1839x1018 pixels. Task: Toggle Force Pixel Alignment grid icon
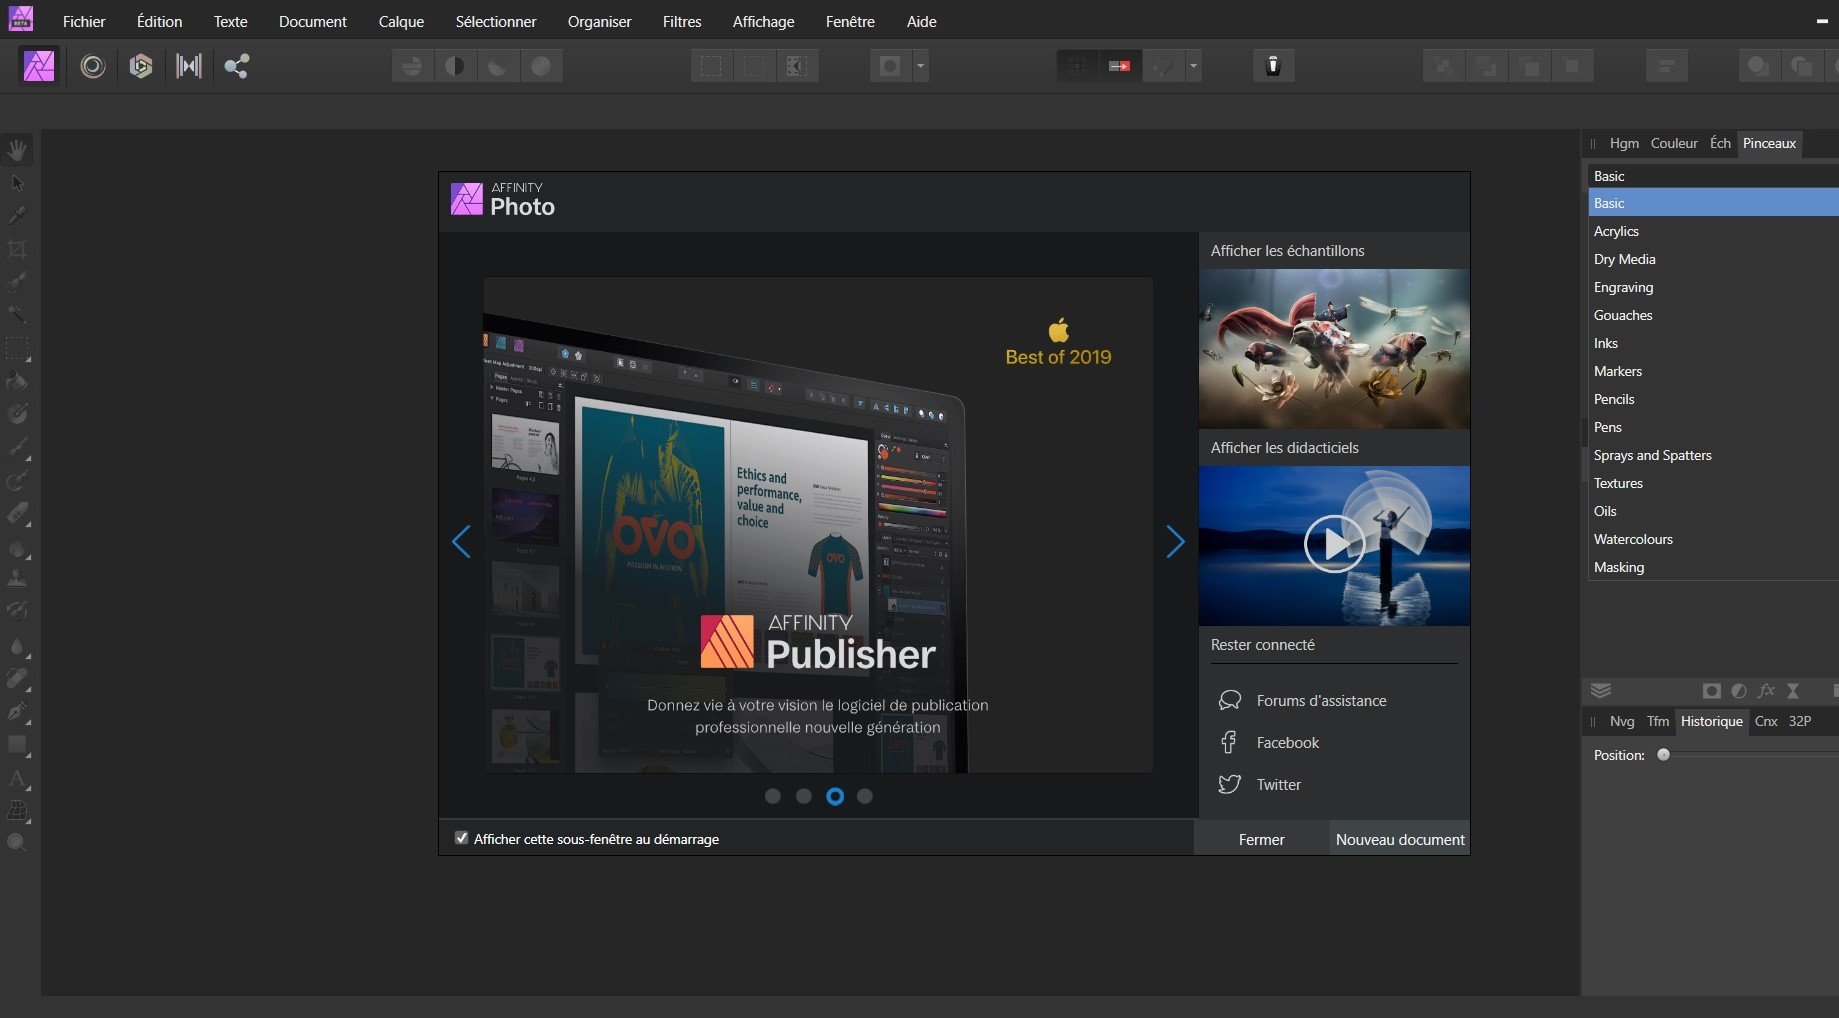(x=1077, y=66)
